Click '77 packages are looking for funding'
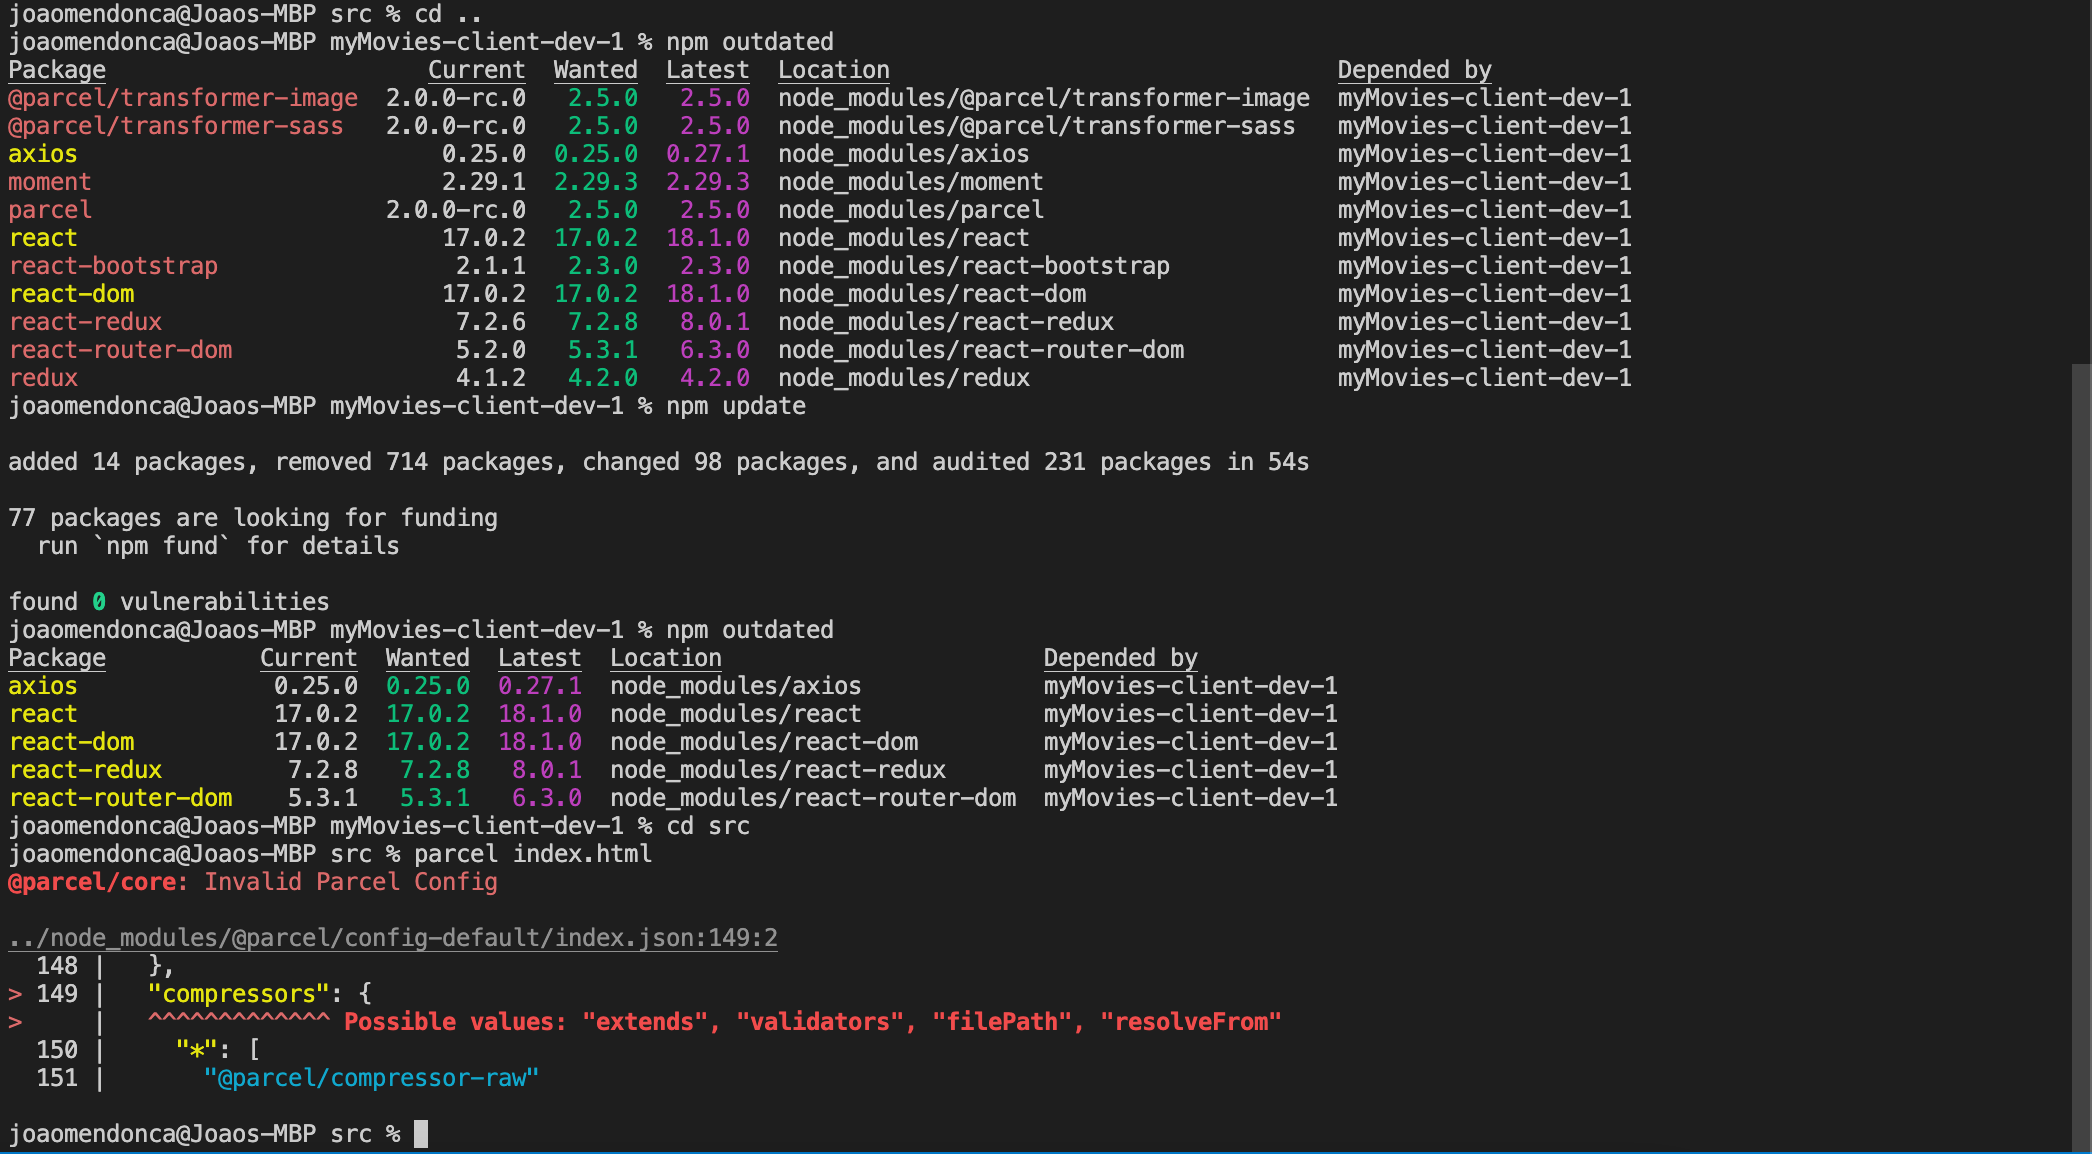 point(253,518)
